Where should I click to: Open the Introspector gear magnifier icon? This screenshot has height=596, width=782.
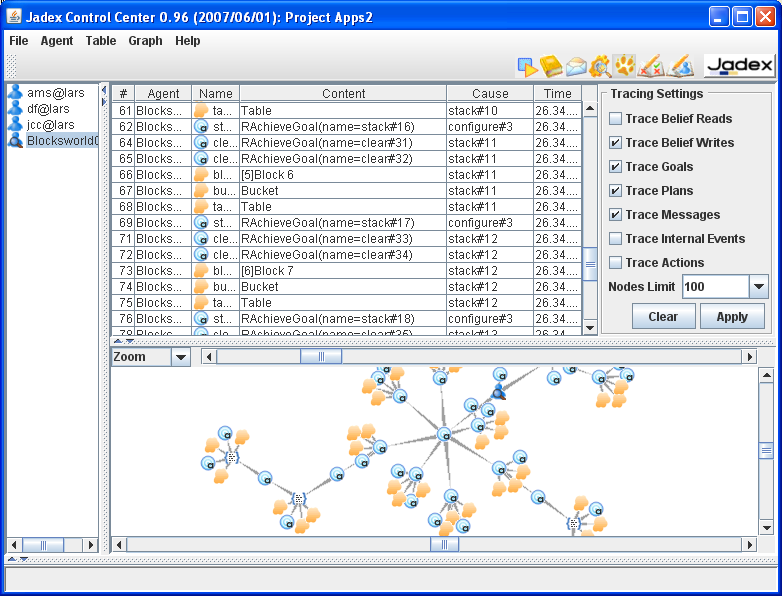point(600,66)
